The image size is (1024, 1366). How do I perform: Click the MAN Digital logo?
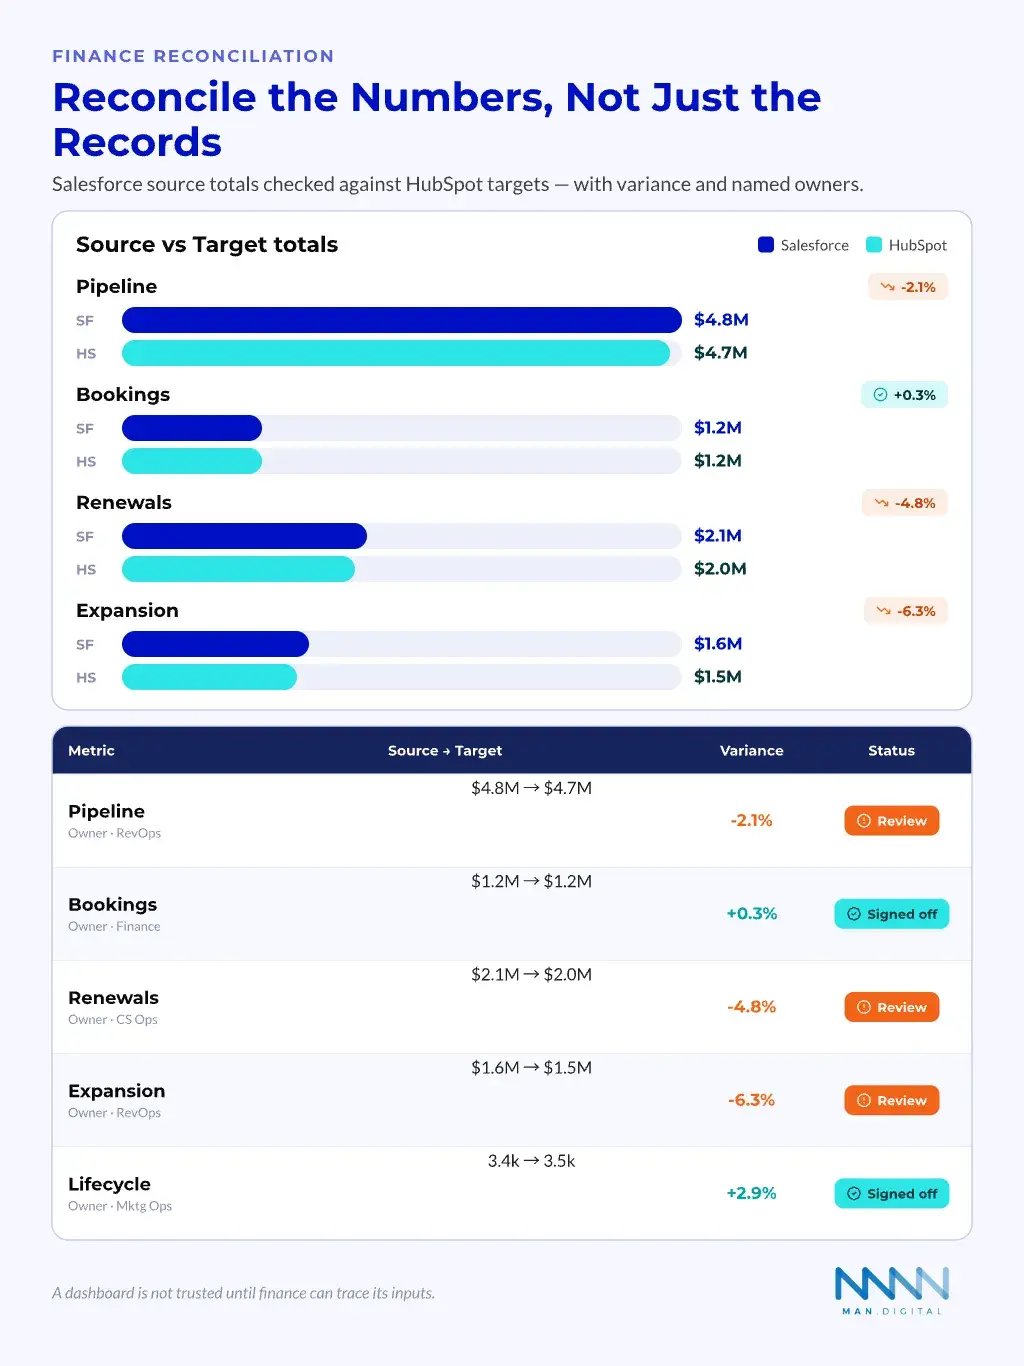892,1290
